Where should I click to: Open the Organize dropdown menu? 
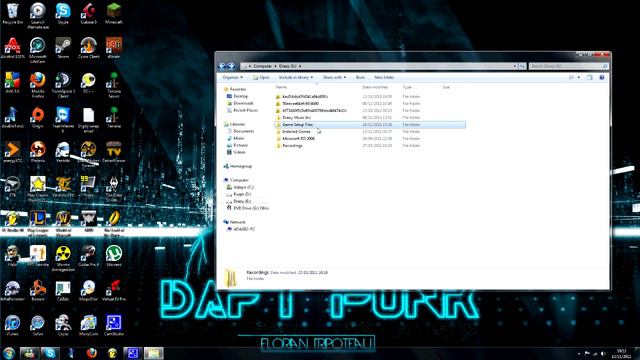pos(232,77)
